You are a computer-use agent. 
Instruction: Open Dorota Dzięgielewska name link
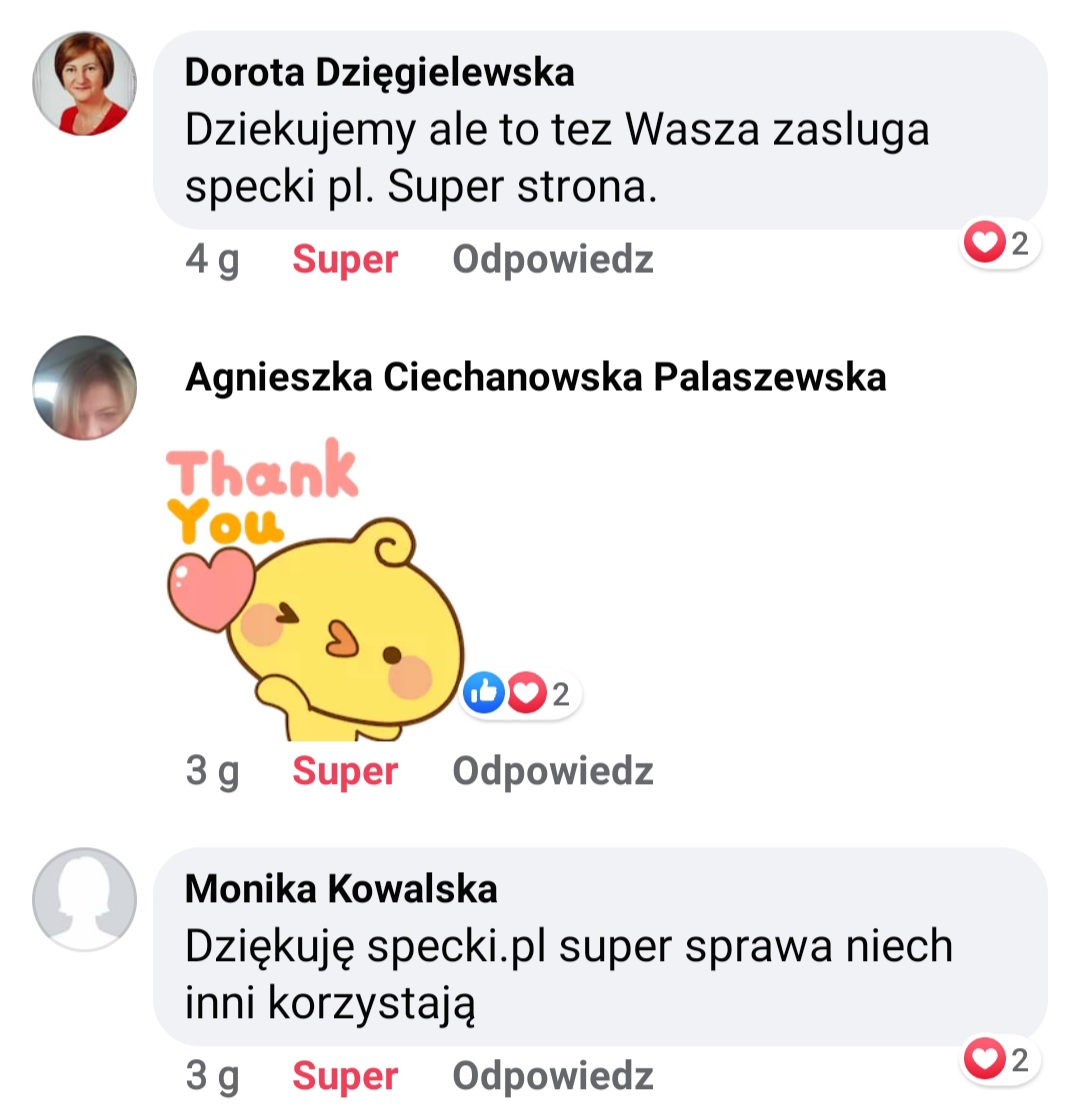click(379, 73)
